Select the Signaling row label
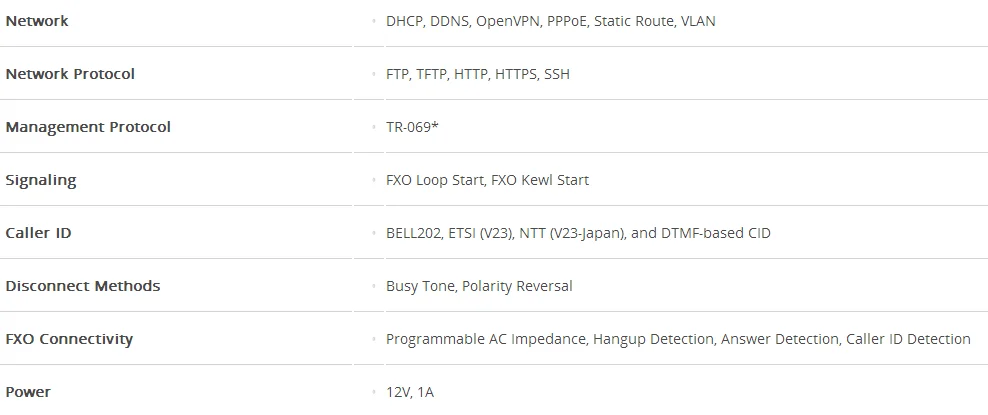The image size is (988, 415). click(x=41, y=180)
